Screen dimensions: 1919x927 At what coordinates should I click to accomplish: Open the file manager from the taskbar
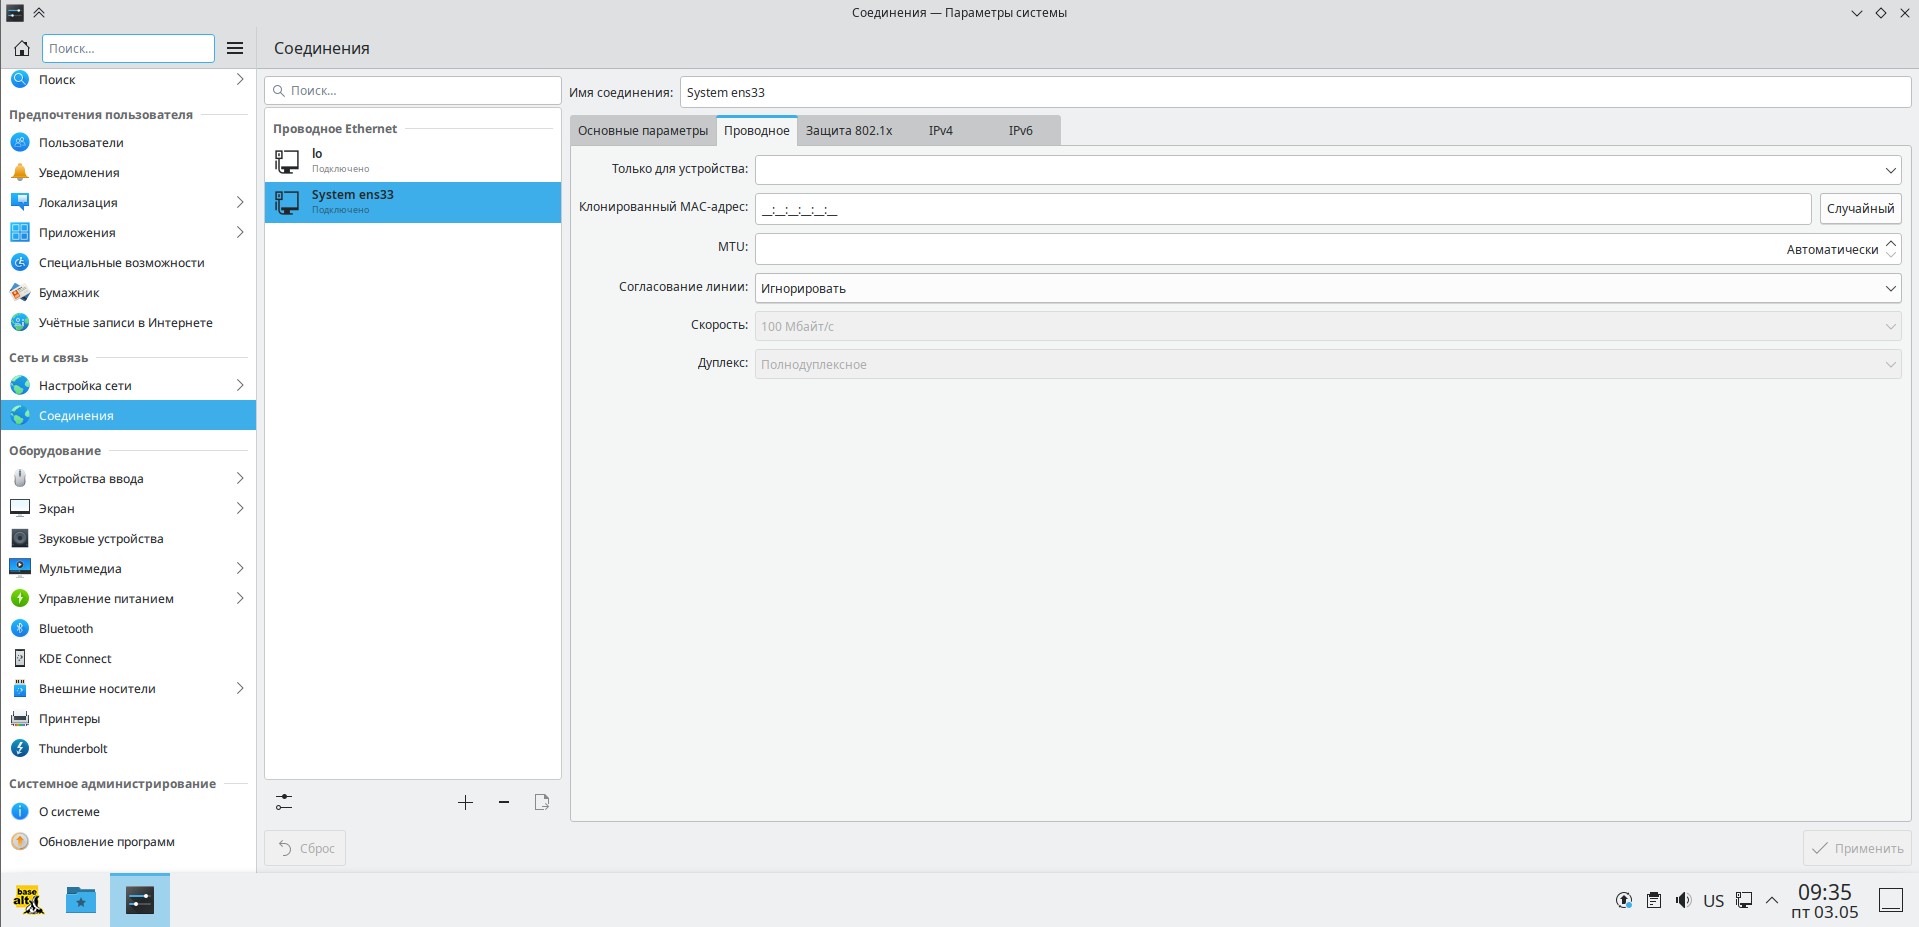80,900
